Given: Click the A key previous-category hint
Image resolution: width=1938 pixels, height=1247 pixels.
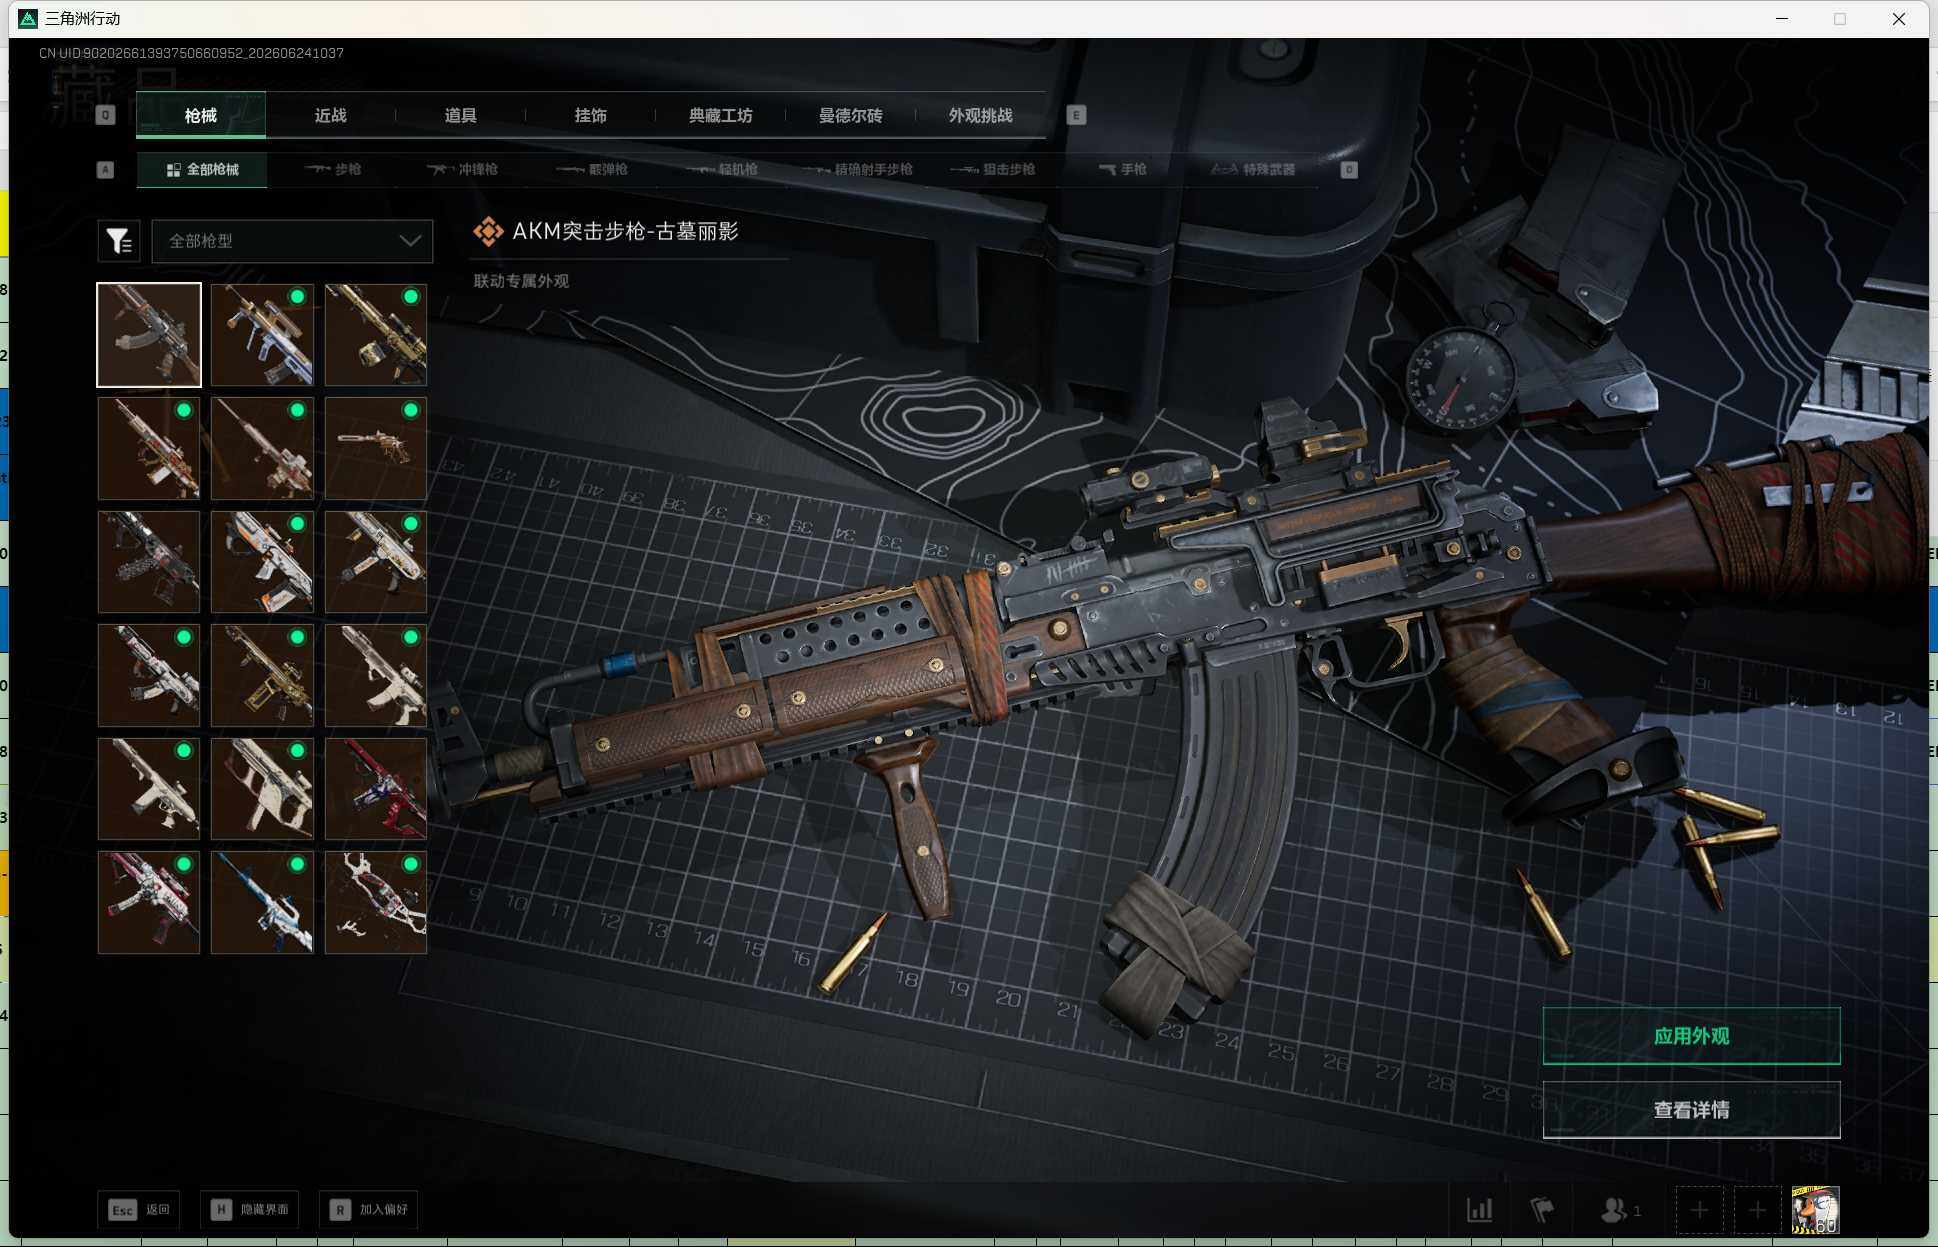Looking at the screenshot, I should click(105, 170).
